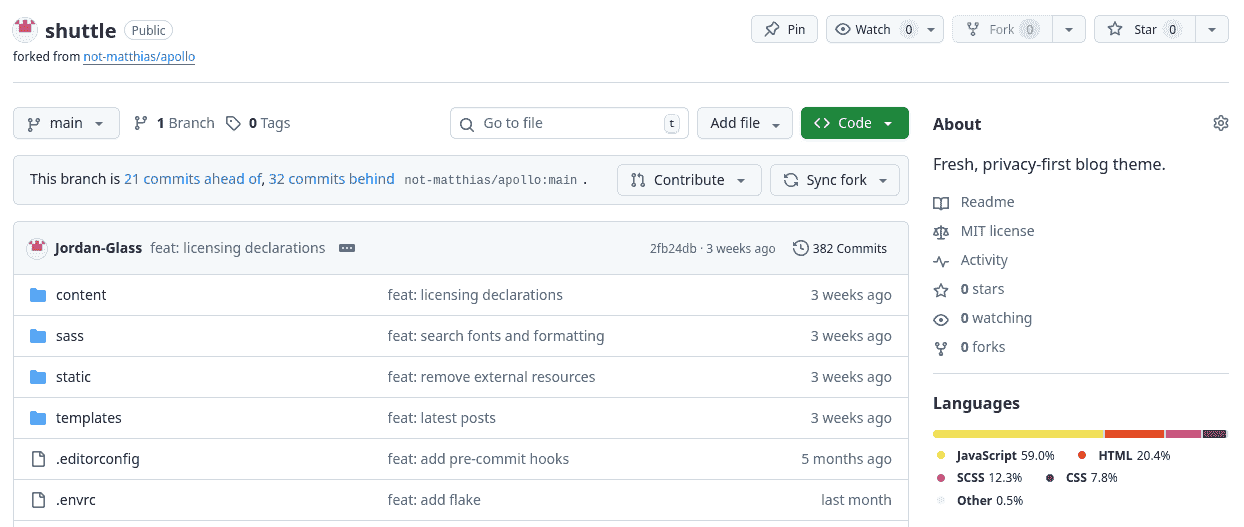Open the sass folder
This screenshot has width=1244, height=527.
click(x=70, y=336)
